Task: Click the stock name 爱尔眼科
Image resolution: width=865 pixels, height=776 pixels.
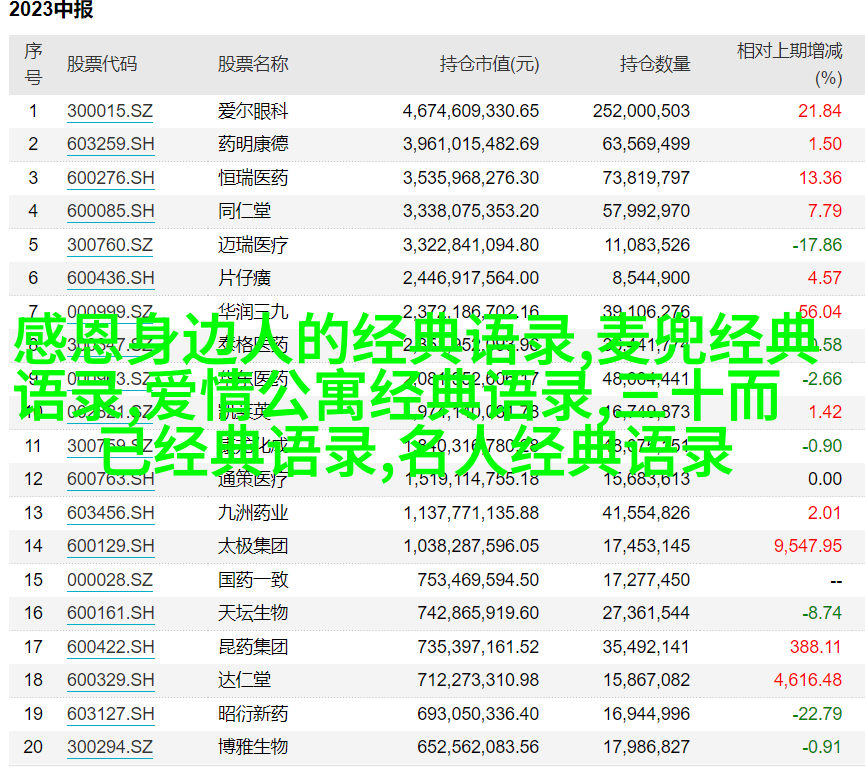Action: (253, 111)
